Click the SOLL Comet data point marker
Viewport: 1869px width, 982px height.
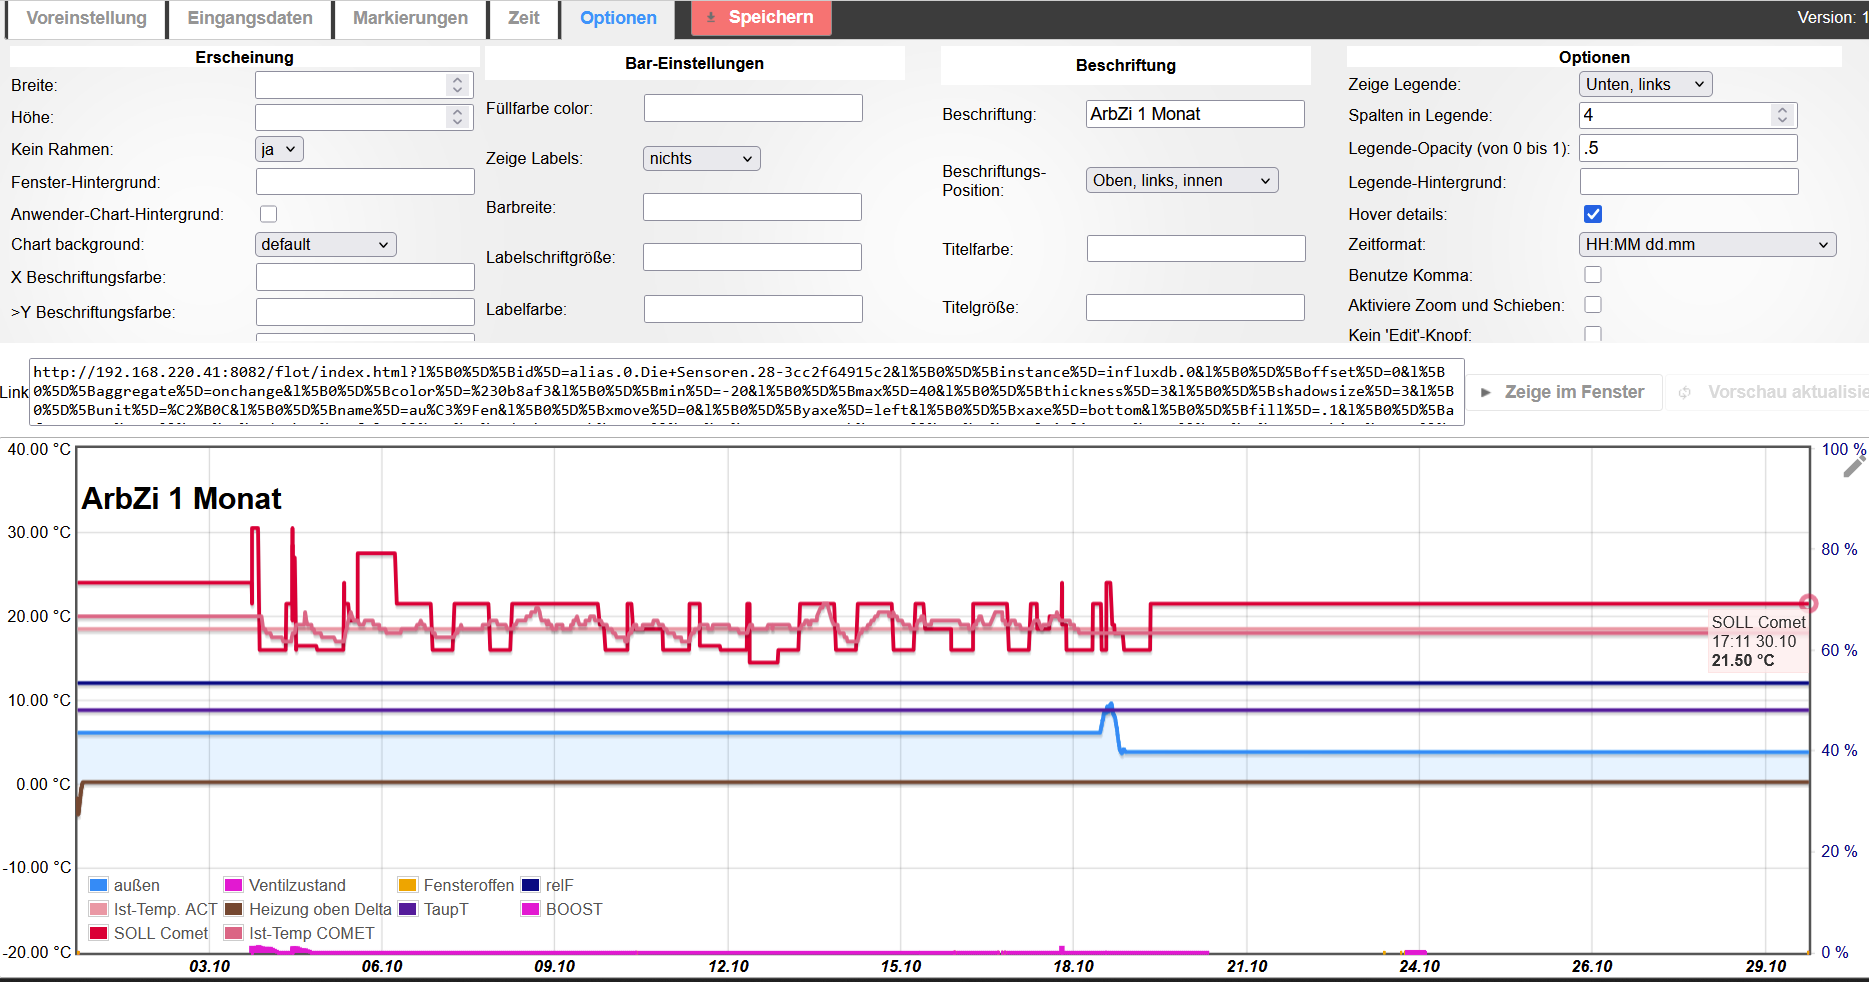[x=1808, y=603]
